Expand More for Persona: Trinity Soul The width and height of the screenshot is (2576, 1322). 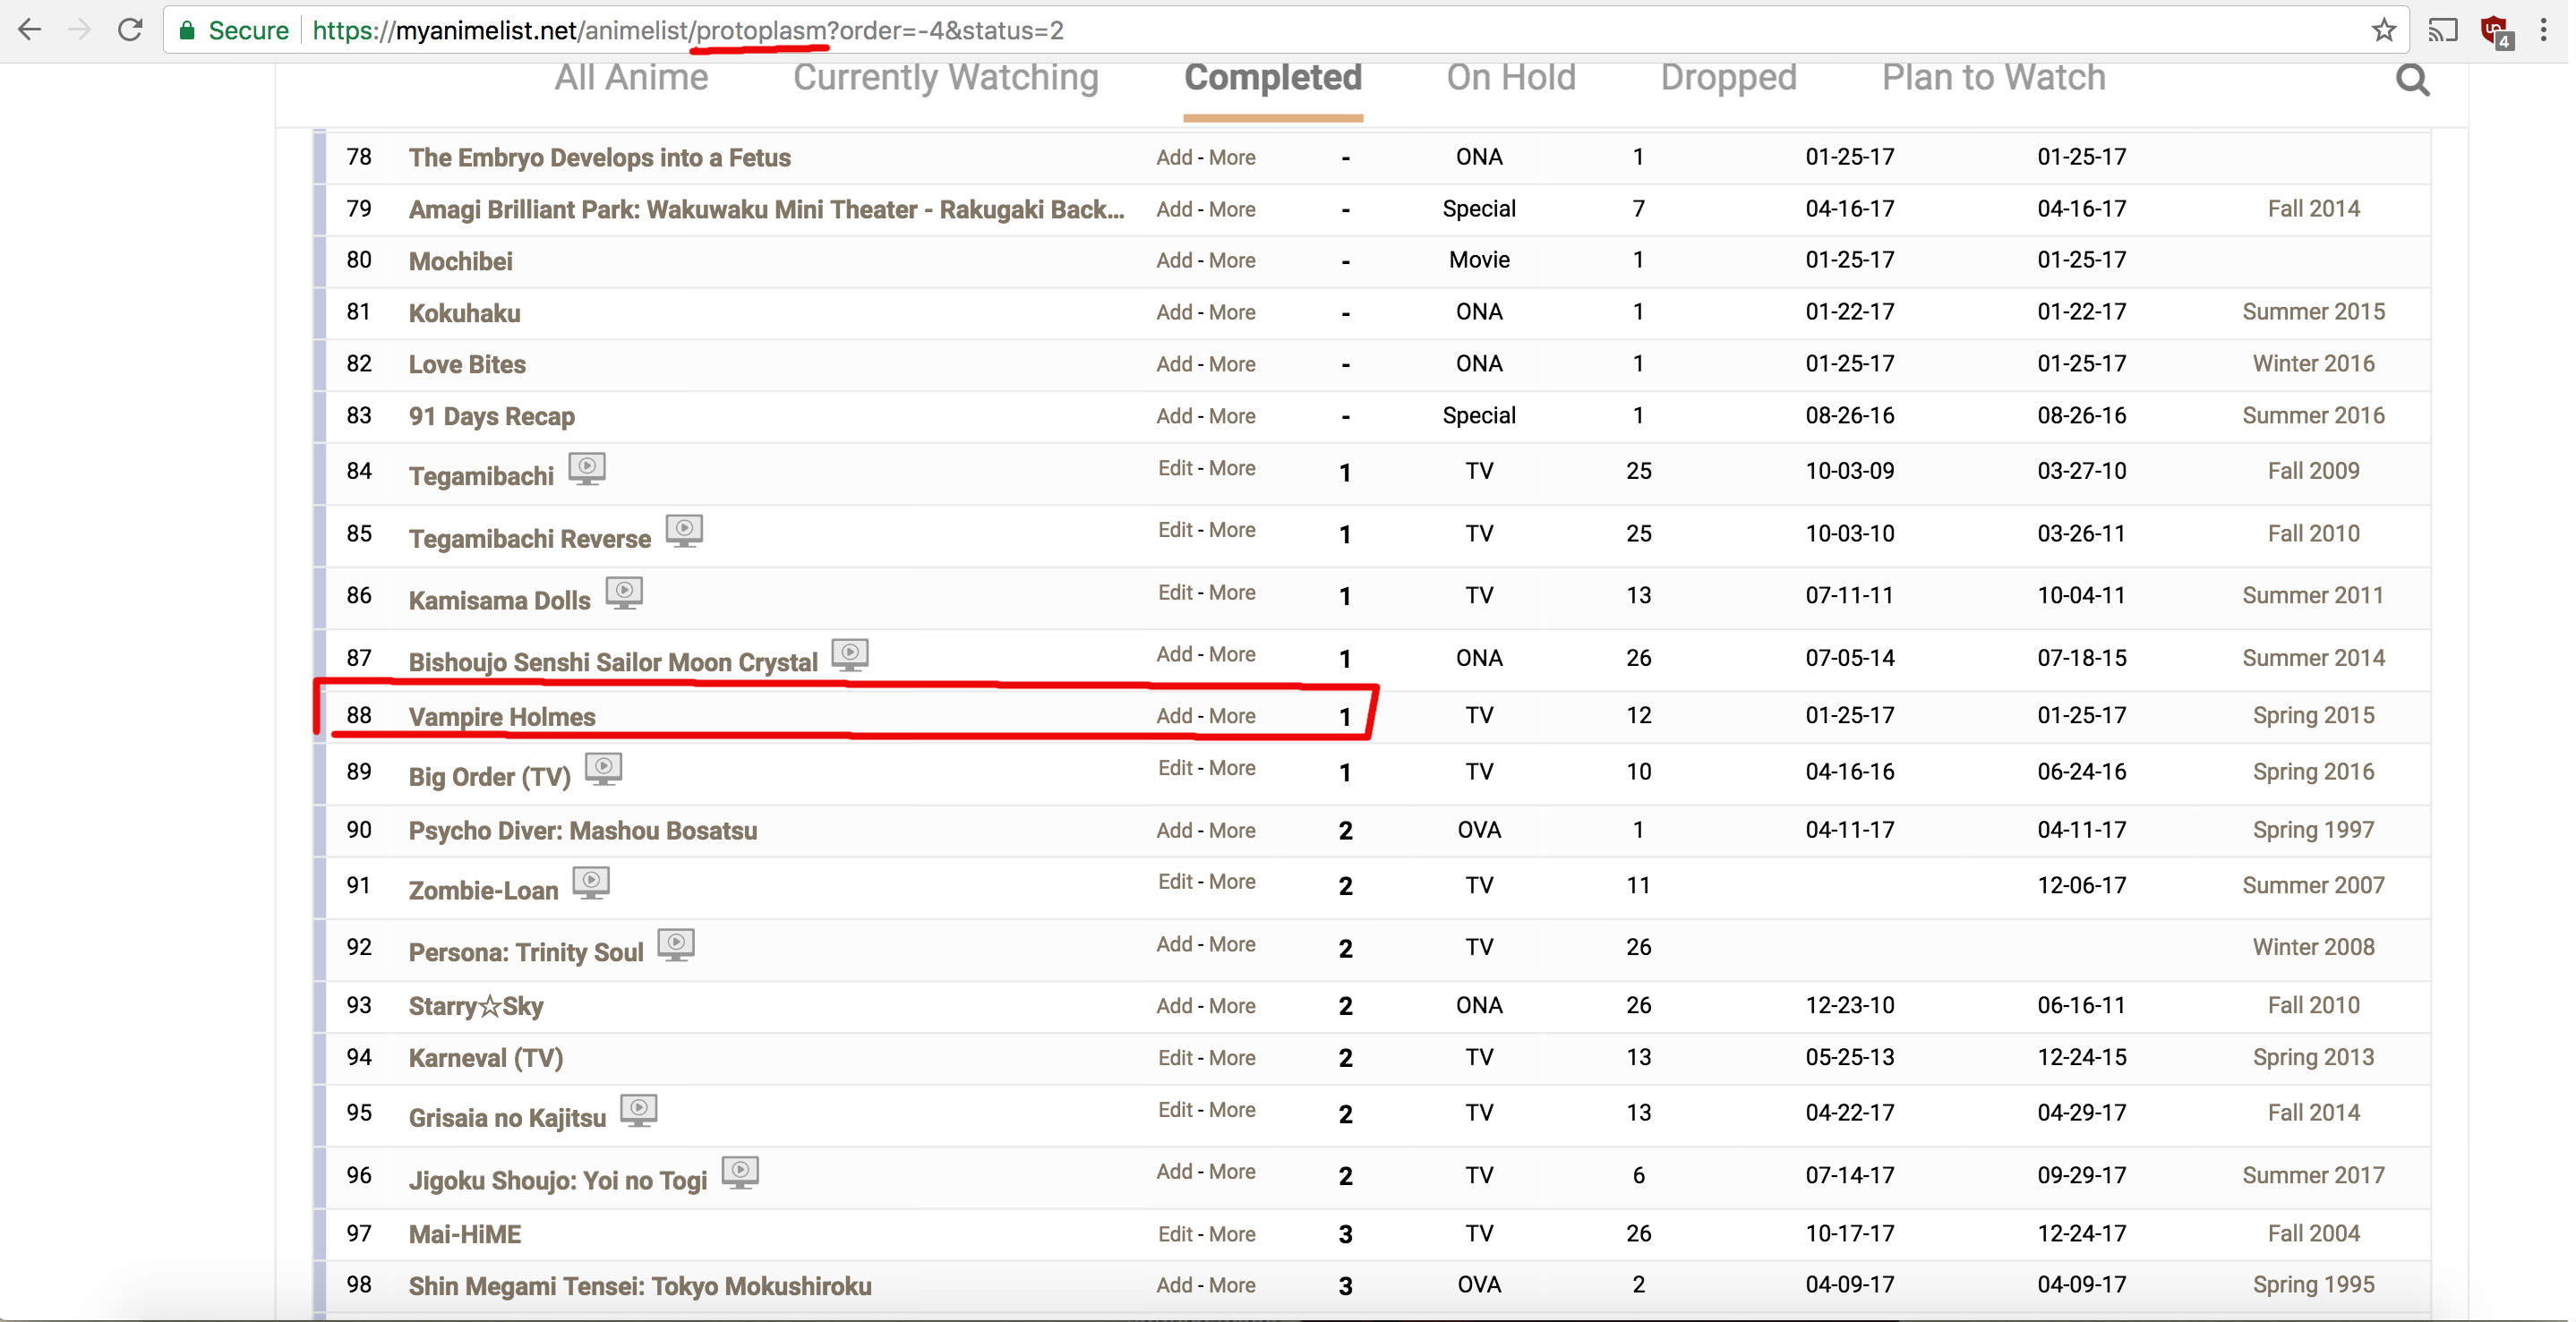click(1232, 944)
